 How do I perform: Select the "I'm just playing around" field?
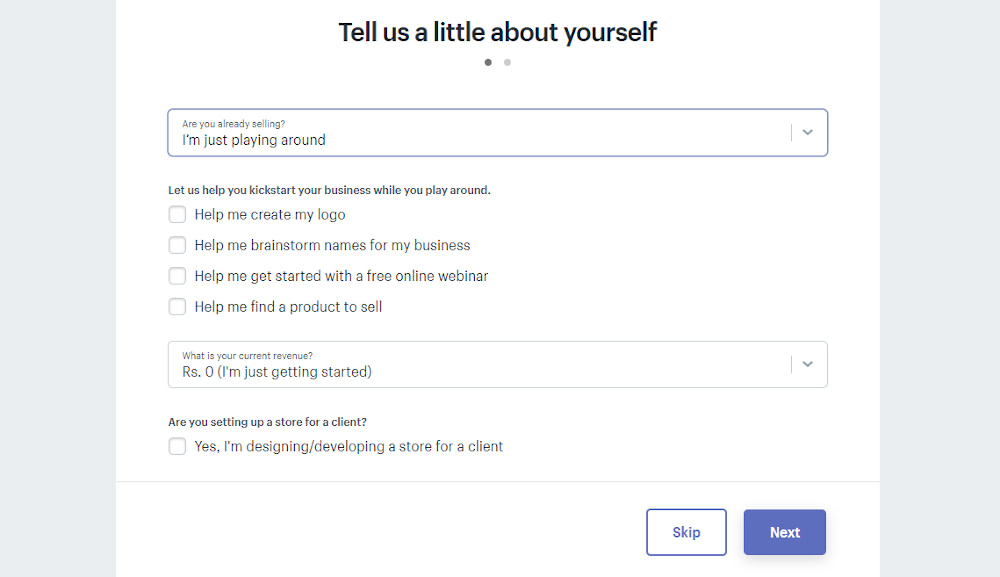(253, 140)
